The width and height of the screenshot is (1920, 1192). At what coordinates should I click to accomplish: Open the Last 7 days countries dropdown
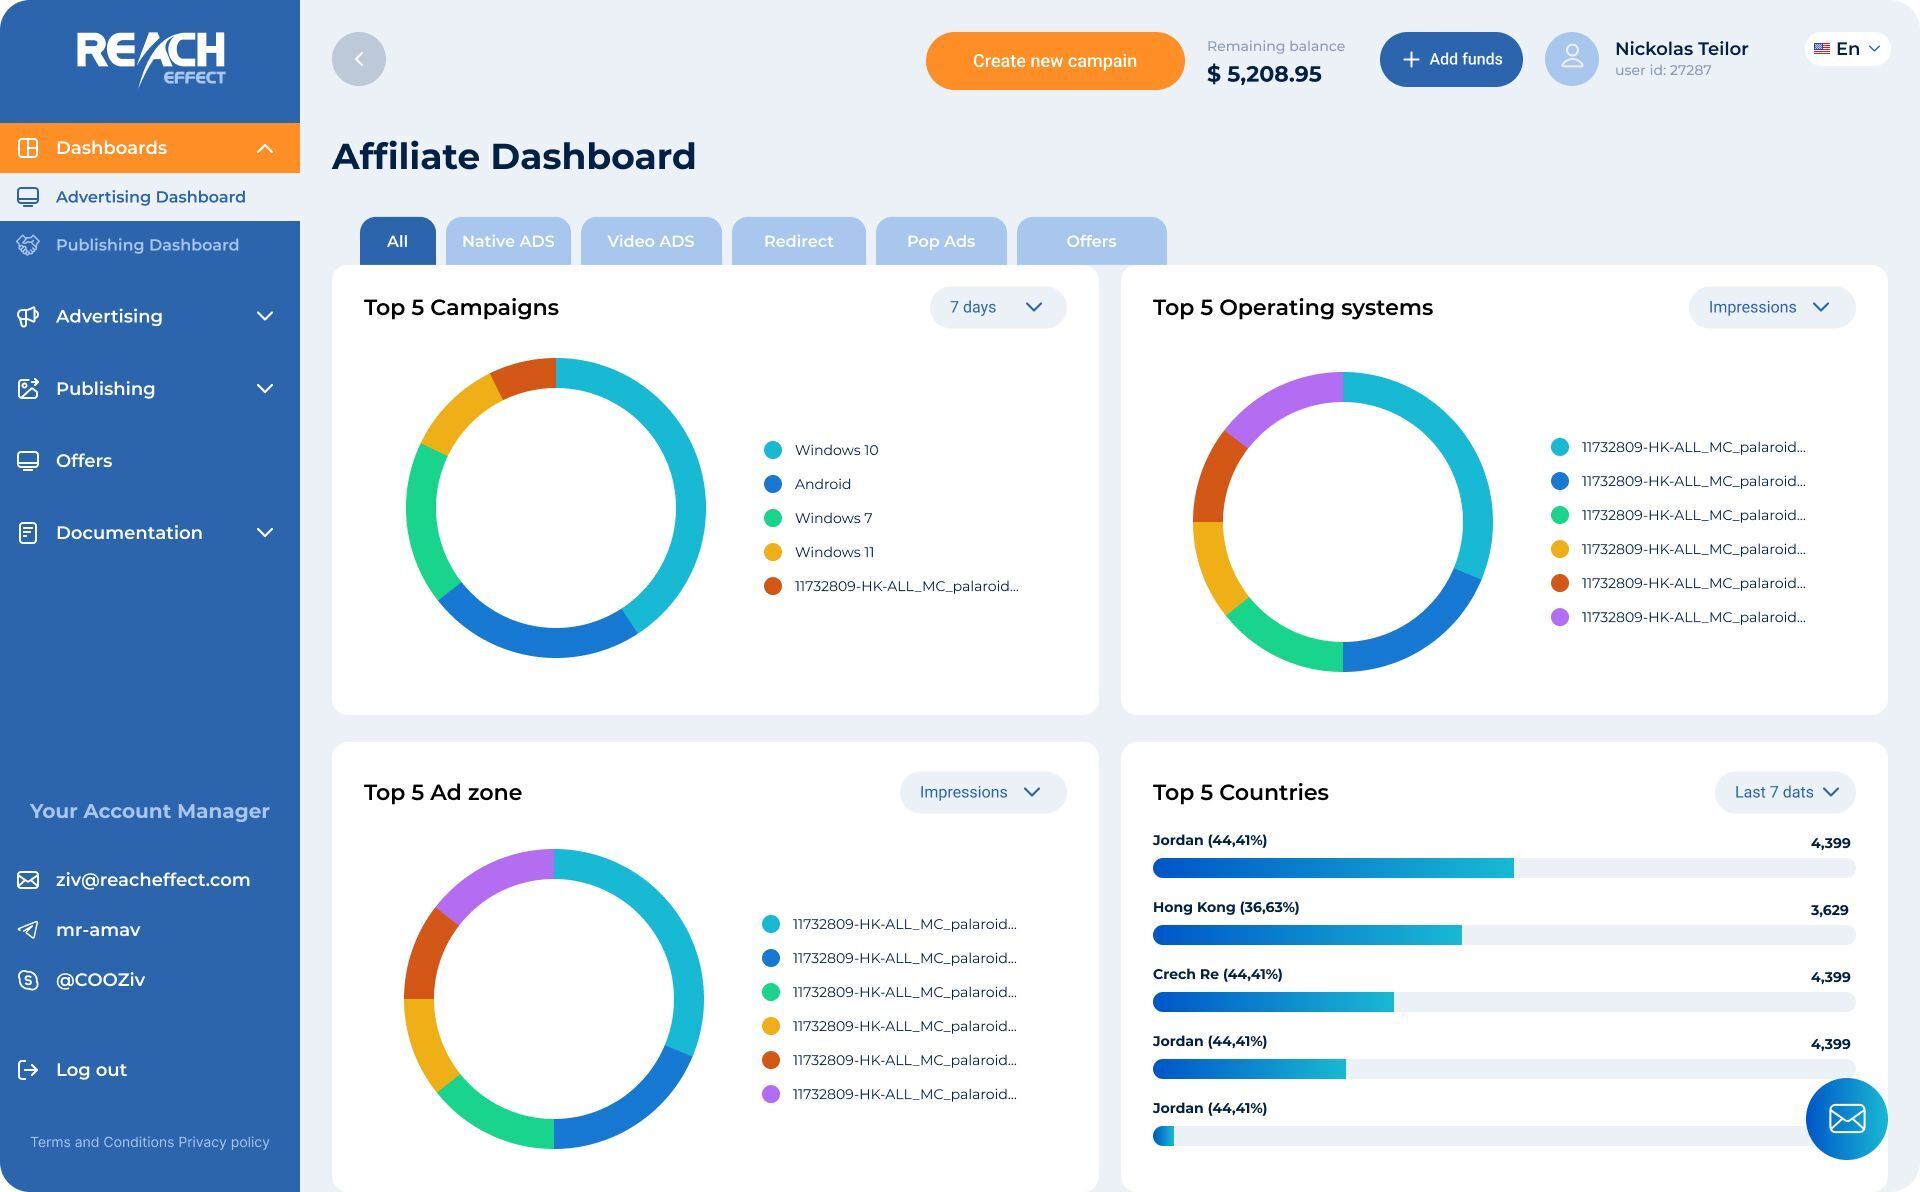tap(1785, 792)
